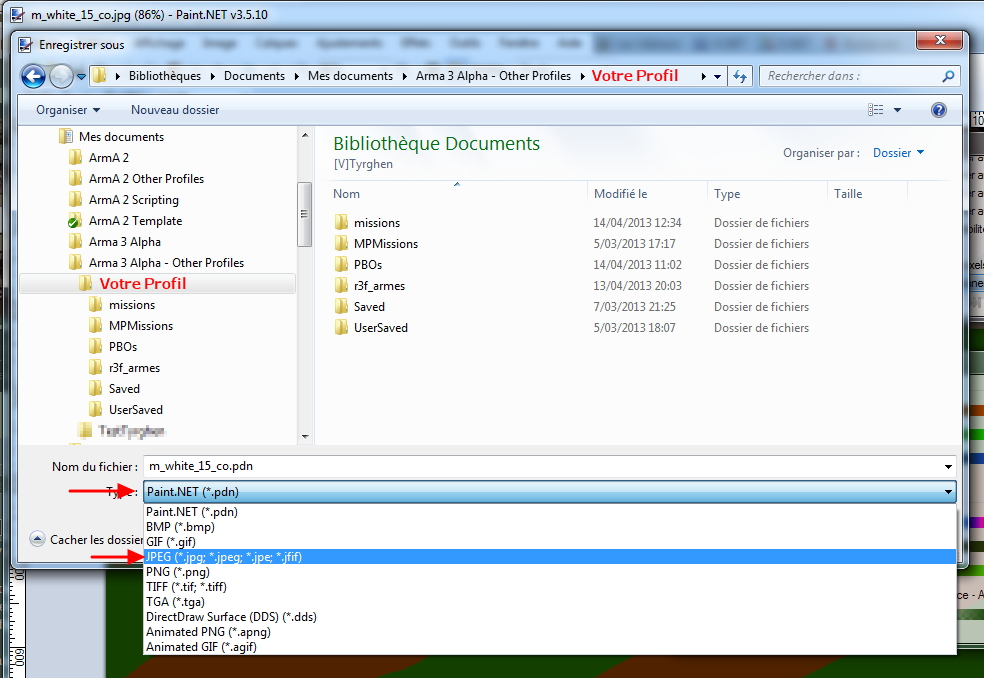The height and width of the screenshot is (678, 984).
Task: Select the MPMissions folder in tree
Action: (141, 326)
